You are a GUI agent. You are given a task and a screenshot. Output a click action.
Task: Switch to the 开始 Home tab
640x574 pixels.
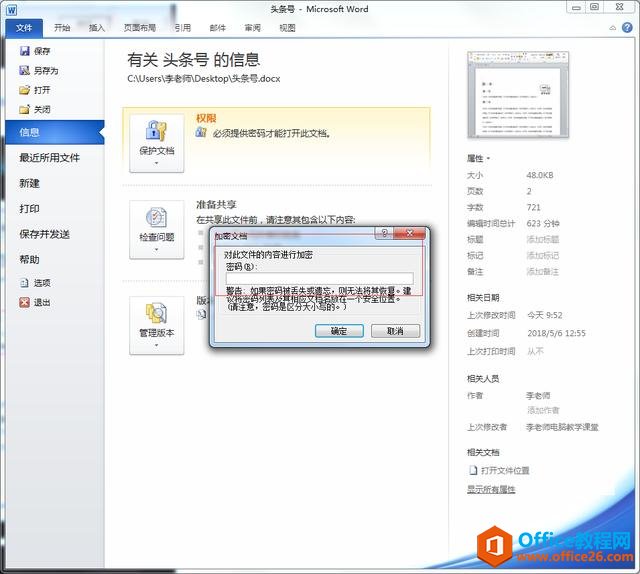62,28
